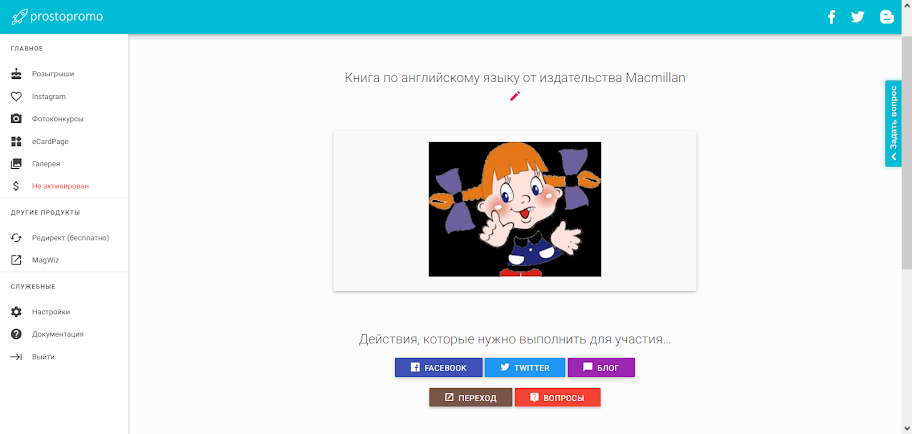Open the eCardPage menu item
The image size is (912, 434).
pos(64,141)
